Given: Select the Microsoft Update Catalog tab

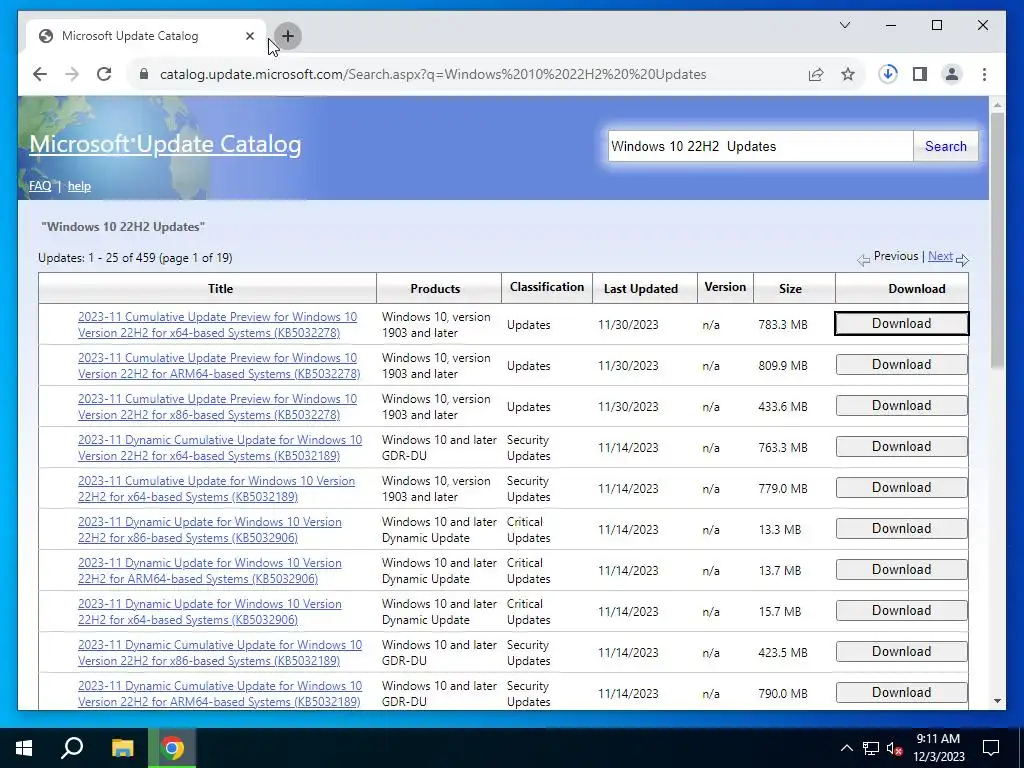Looking at the screenshot, I should pos(146,36).
